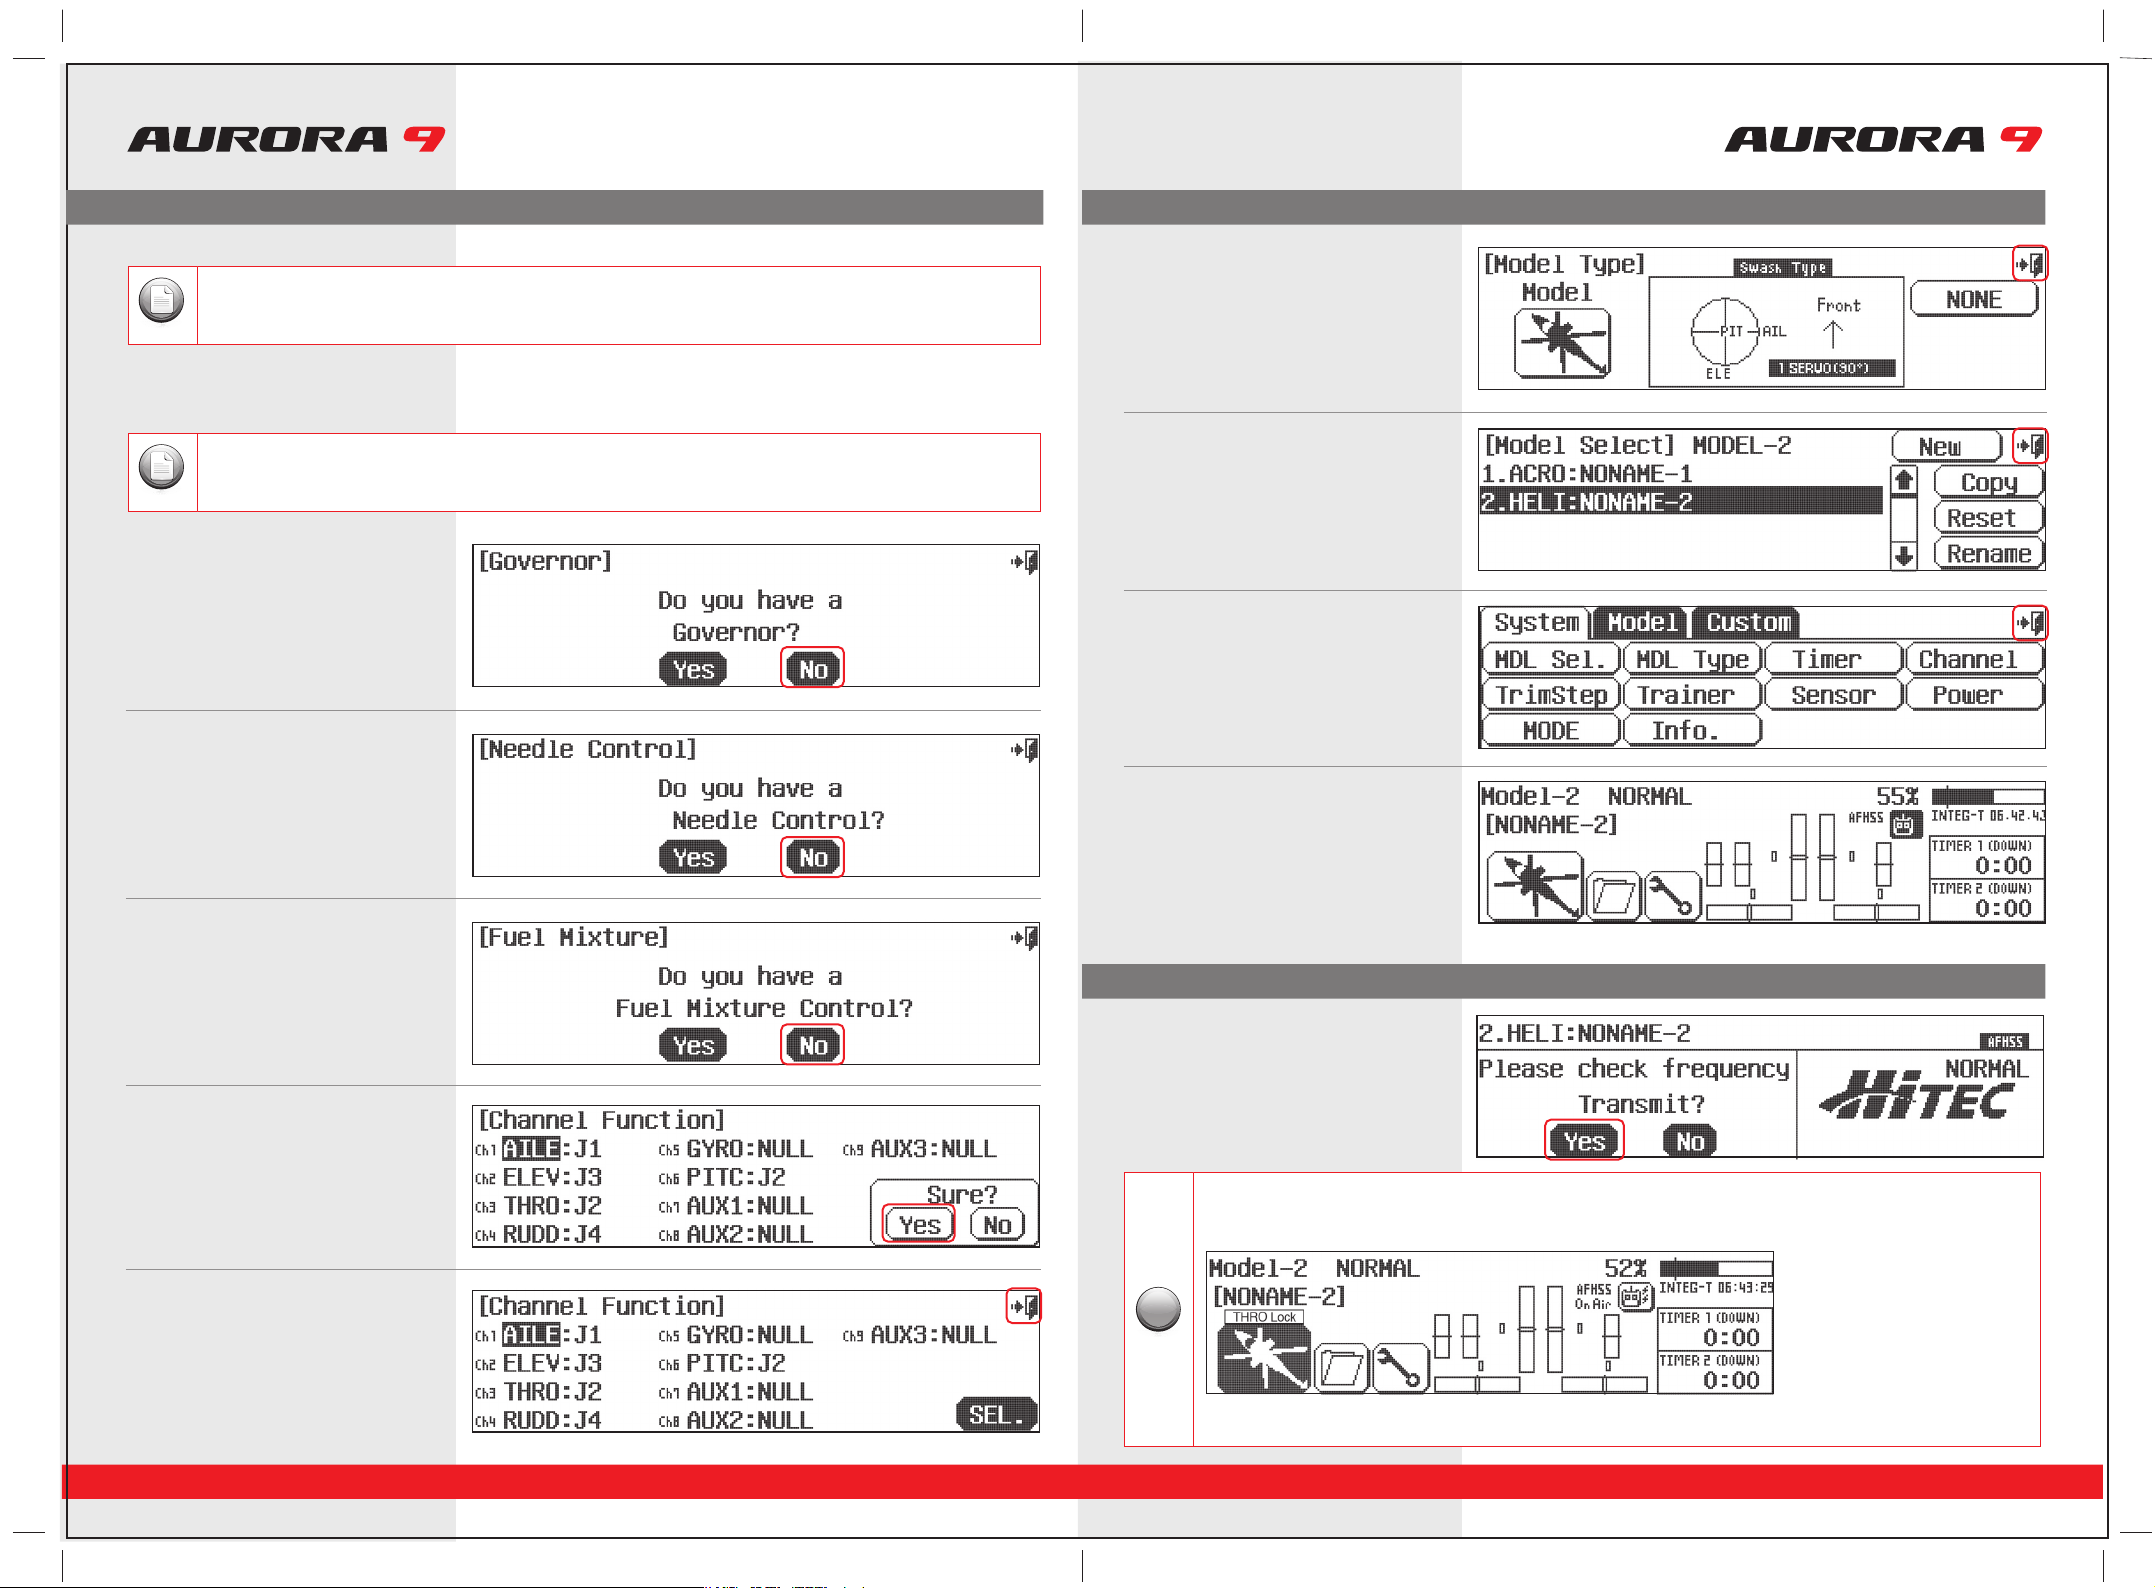Choose Yes on Needle Control prompt
Image resolution: width=2155 pixels, height=1588 pixels.
pyautogui.click(x=693, y=857)
